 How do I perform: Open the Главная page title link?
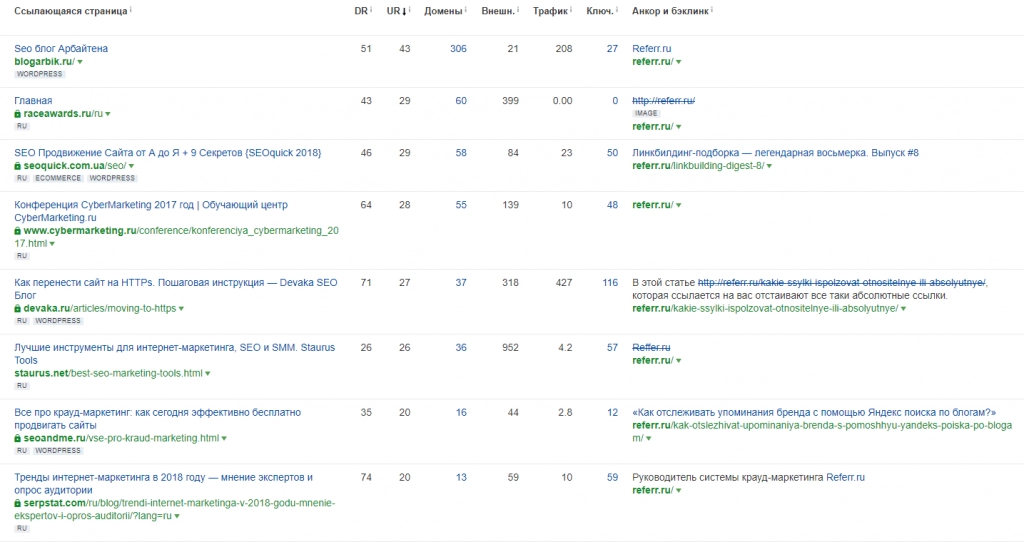33,101
